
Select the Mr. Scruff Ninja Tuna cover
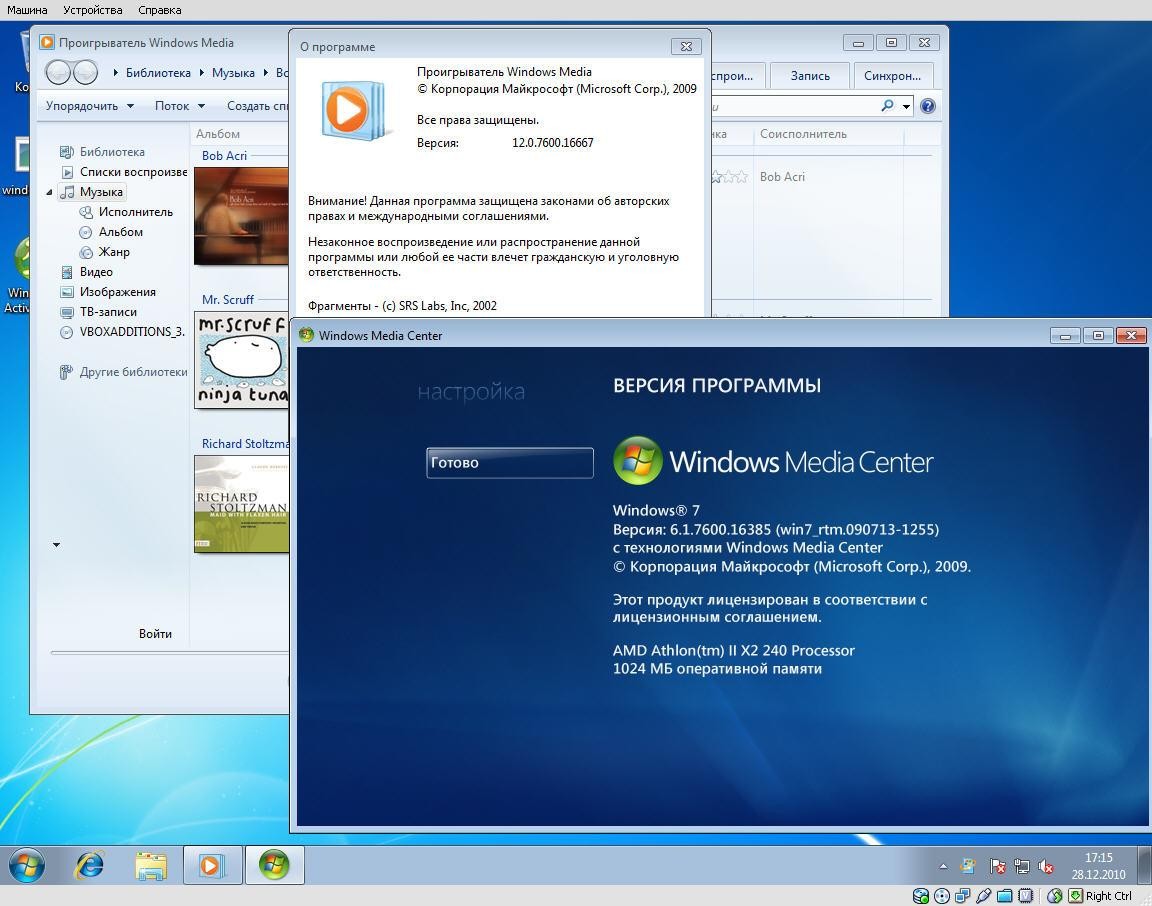241,360
